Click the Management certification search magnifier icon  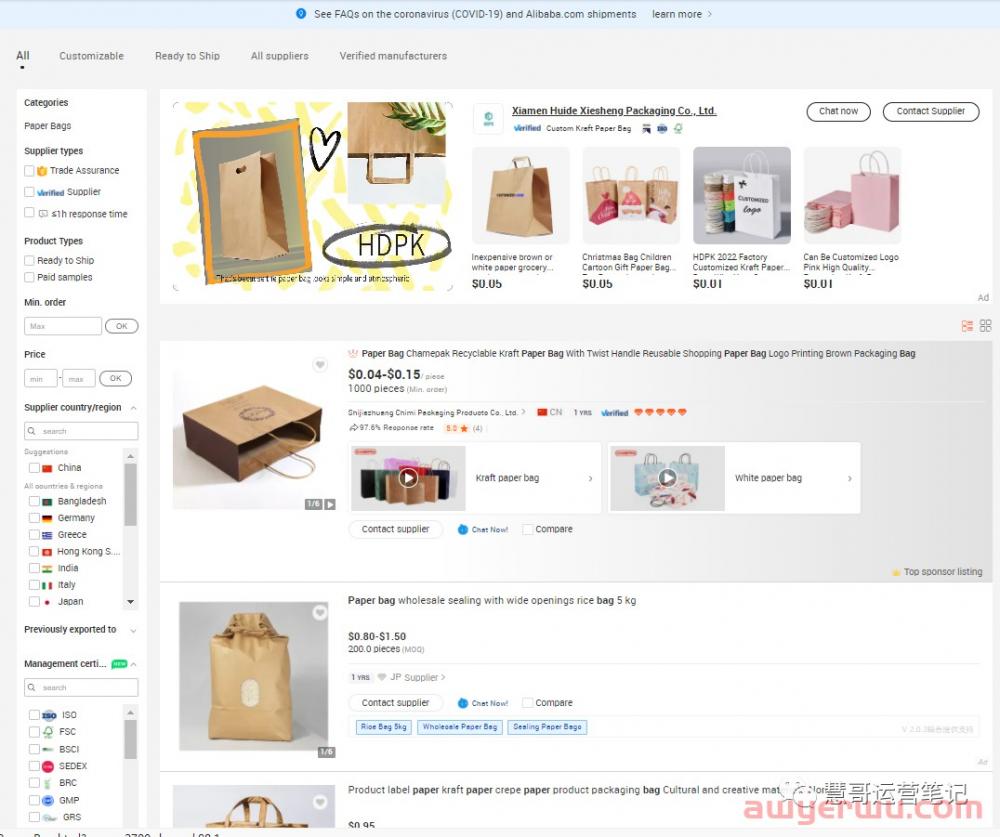point(31,688)
